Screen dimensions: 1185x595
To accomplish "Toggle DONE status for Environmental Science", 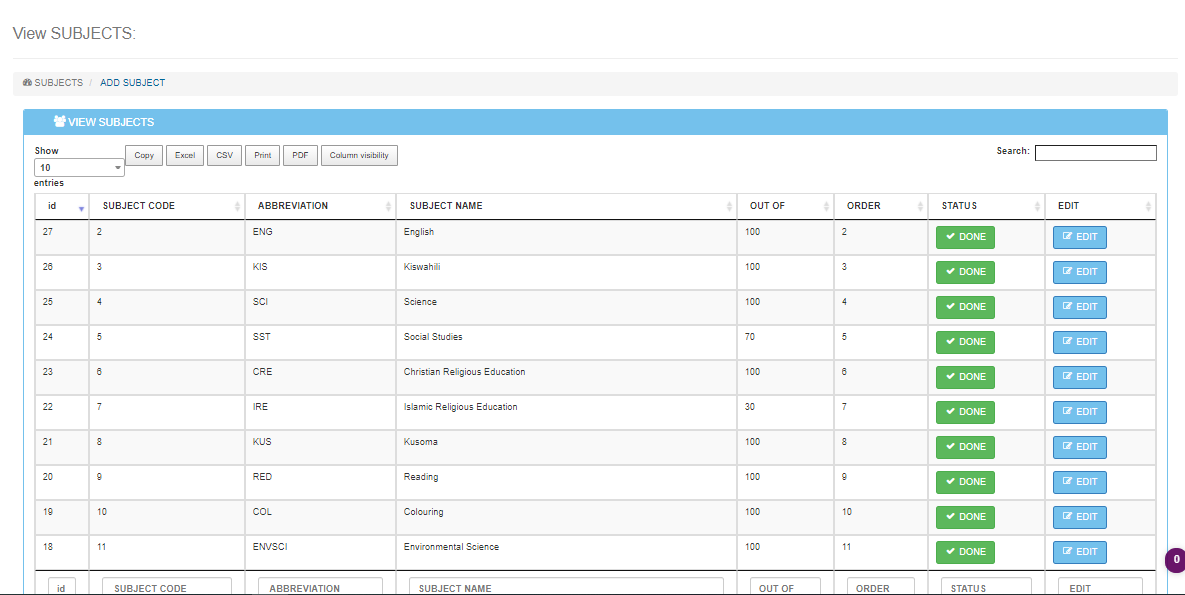I will (x=965, y=552).
